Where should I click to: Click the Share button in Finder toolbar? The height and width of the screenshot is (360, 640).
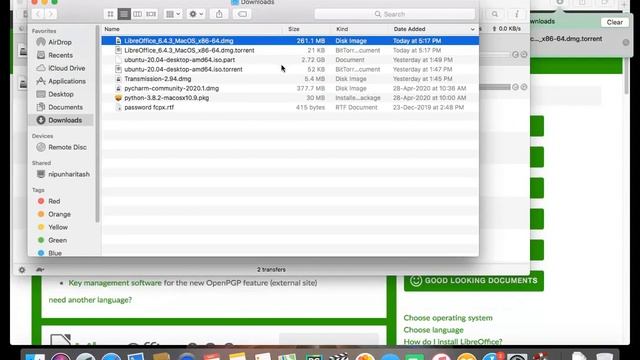click(219, 14)
